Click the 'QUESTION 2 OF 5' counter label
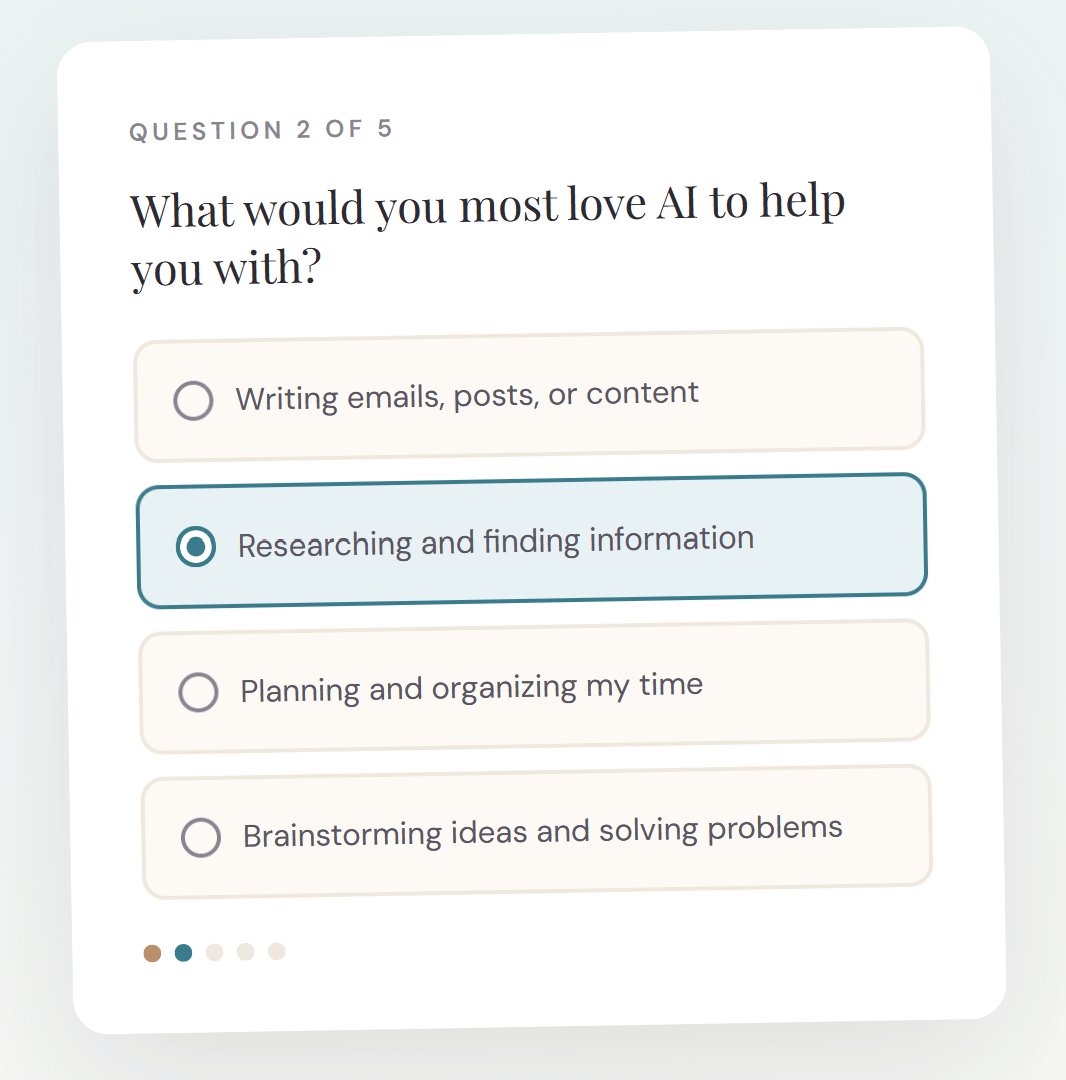This screenshot has height=1080, width=1066. 261,130
